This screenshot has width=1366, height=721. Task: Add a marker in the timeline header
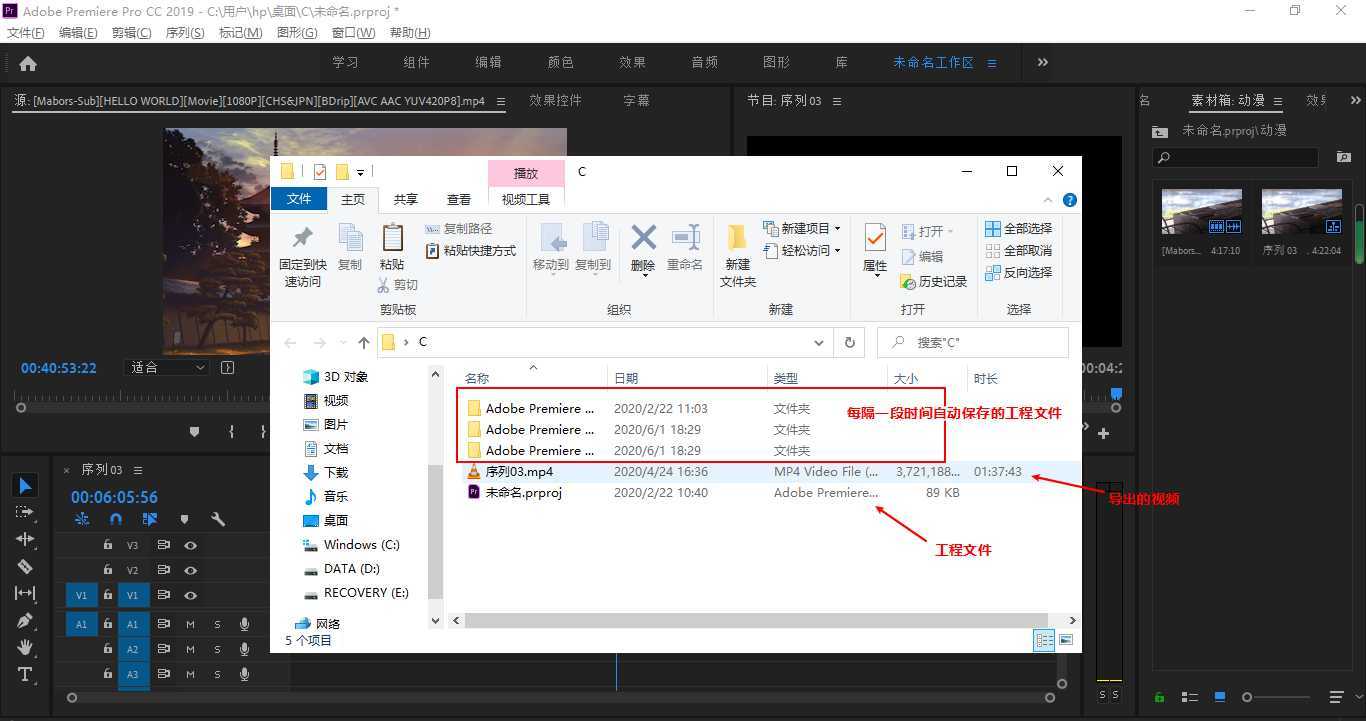coord(184,519)
